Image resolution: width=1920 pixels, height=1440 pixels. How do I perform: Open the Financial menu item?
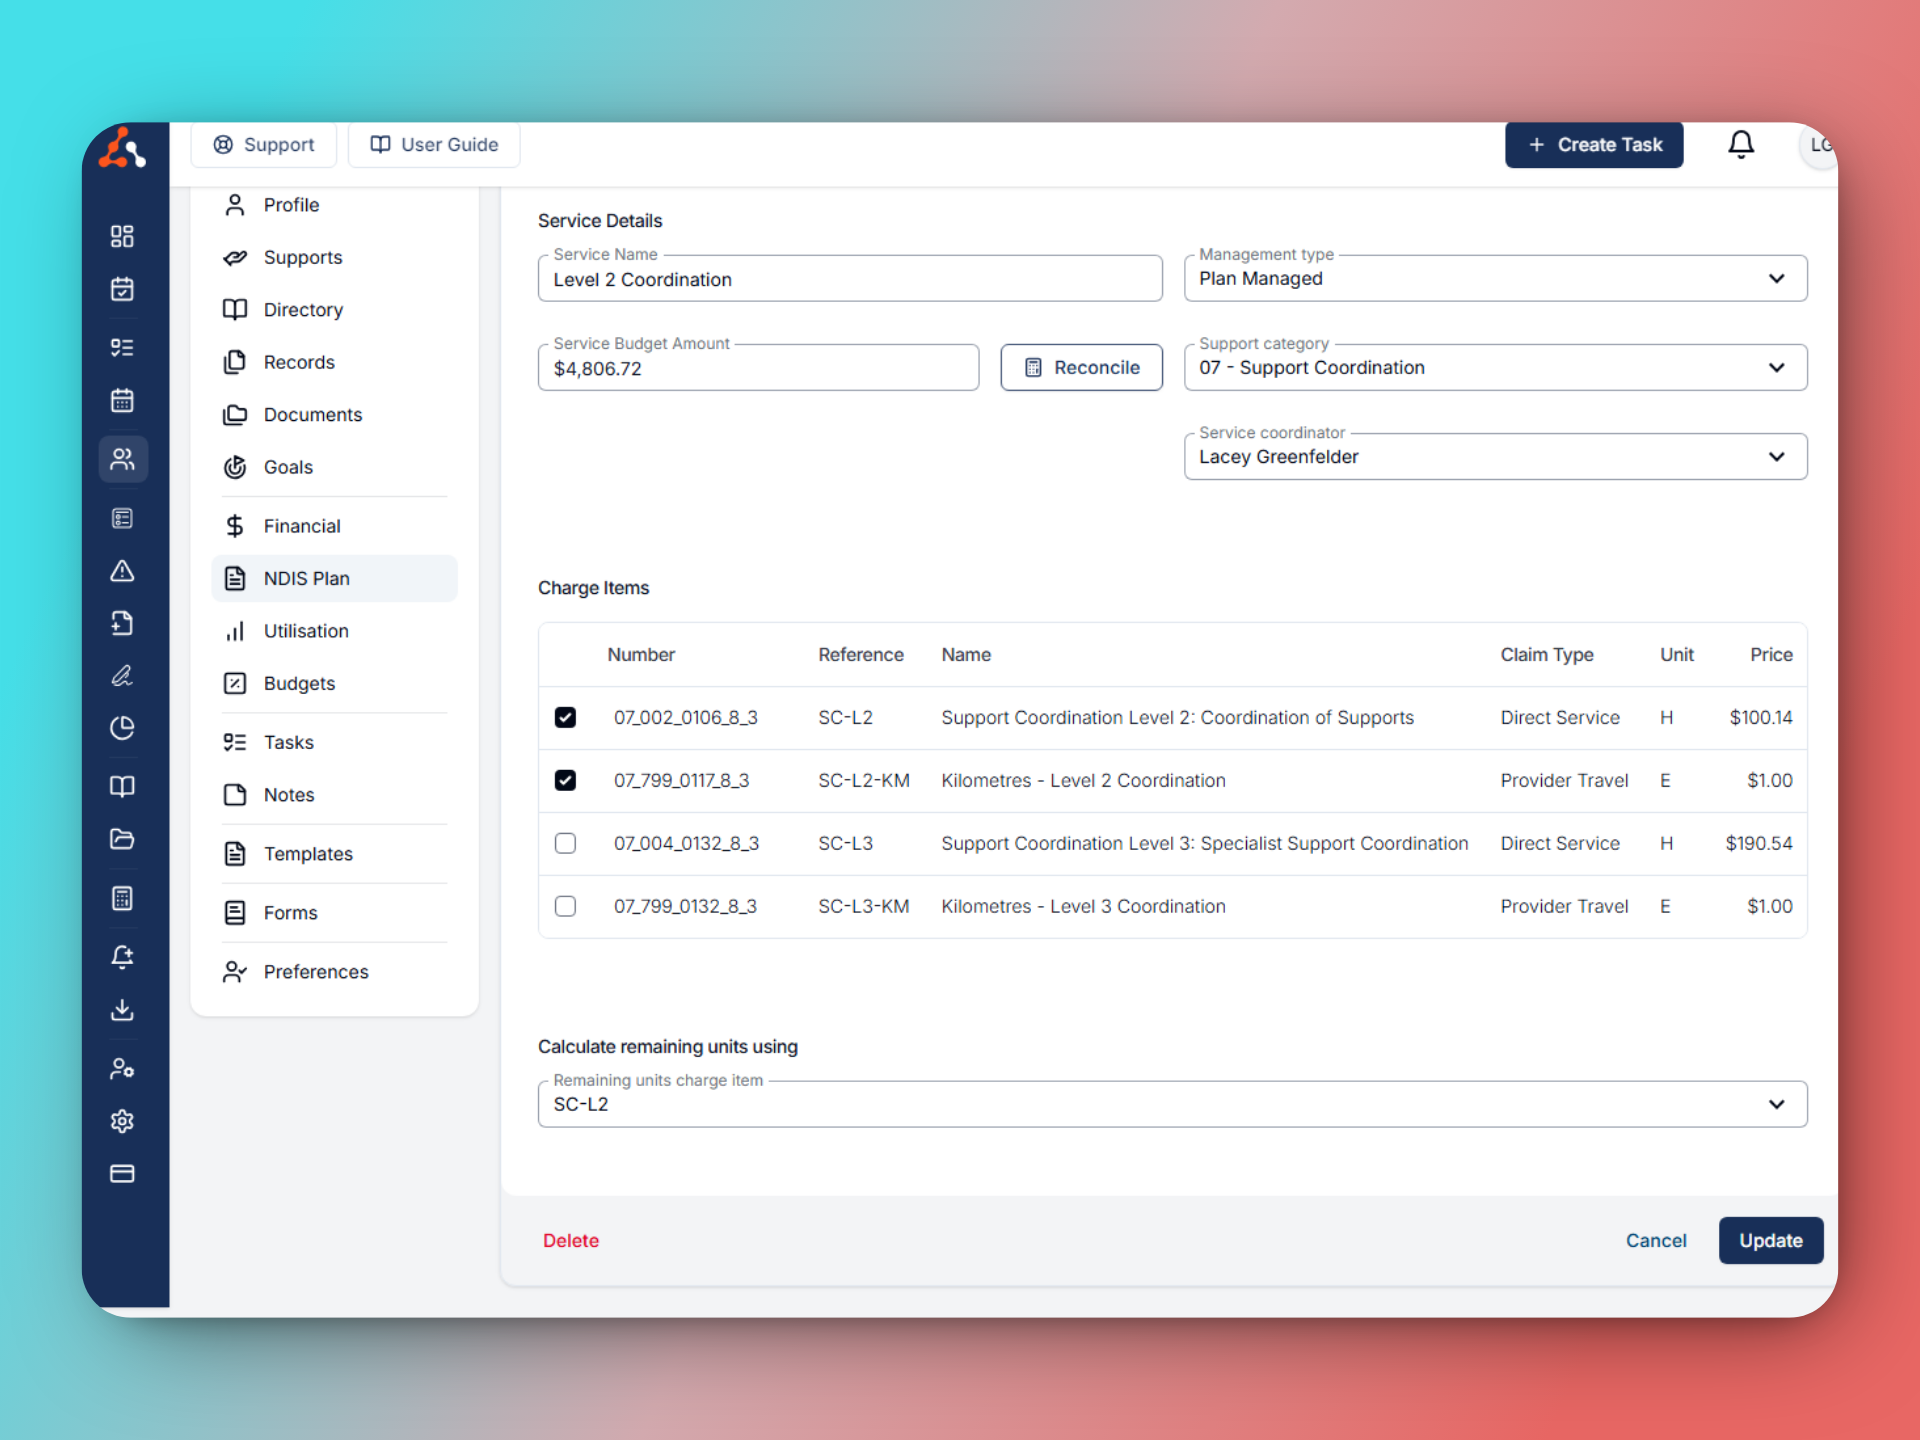click(301, 526)
